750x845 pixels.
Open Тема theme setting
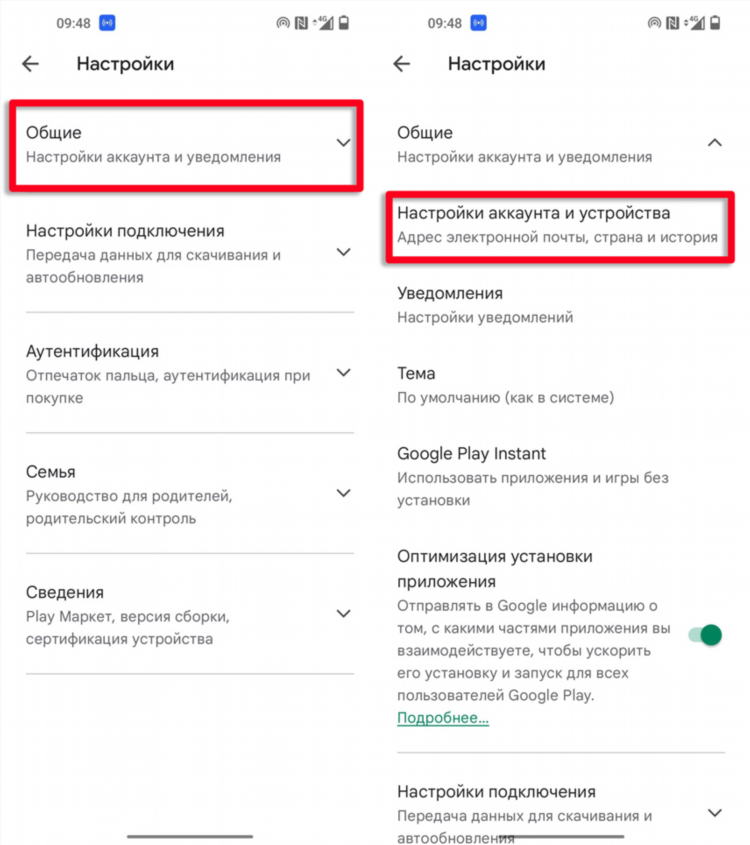pos(560,385)
